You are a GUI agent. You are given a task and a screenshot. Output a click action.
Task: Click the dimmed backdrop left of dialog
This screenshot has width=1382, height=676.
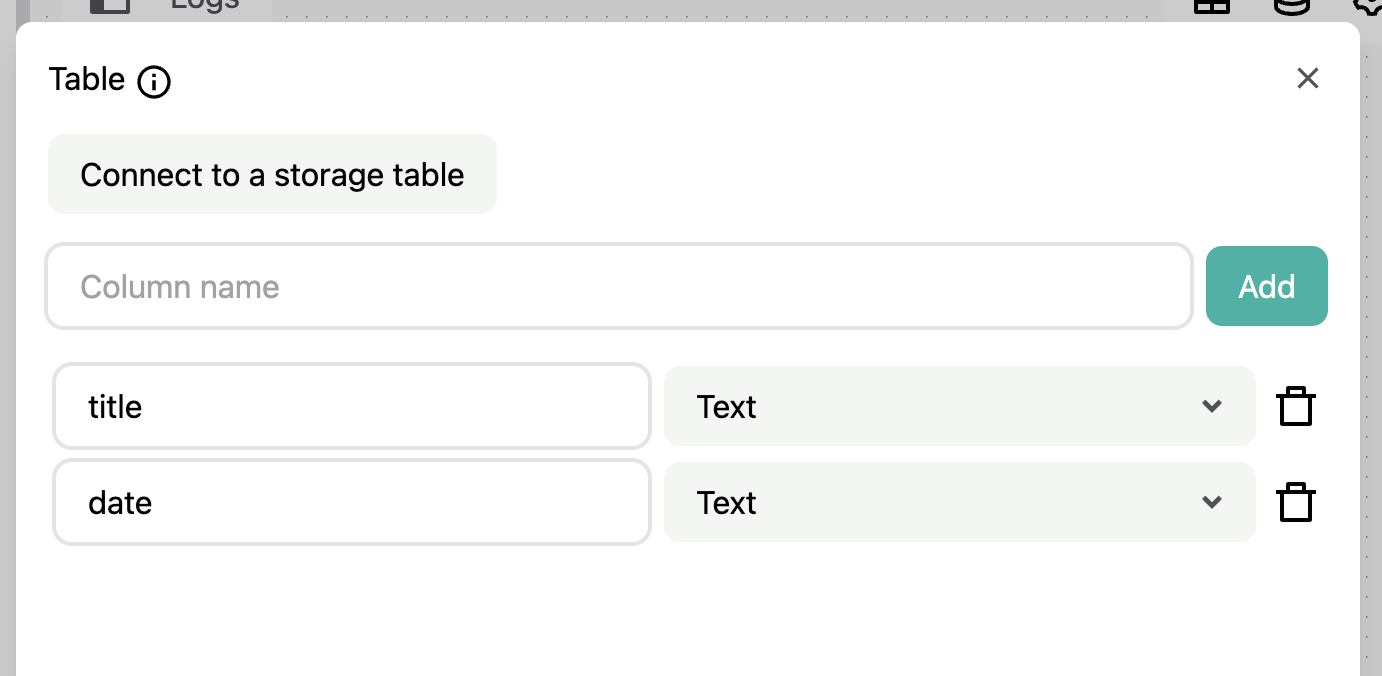[x=7, y=350]
